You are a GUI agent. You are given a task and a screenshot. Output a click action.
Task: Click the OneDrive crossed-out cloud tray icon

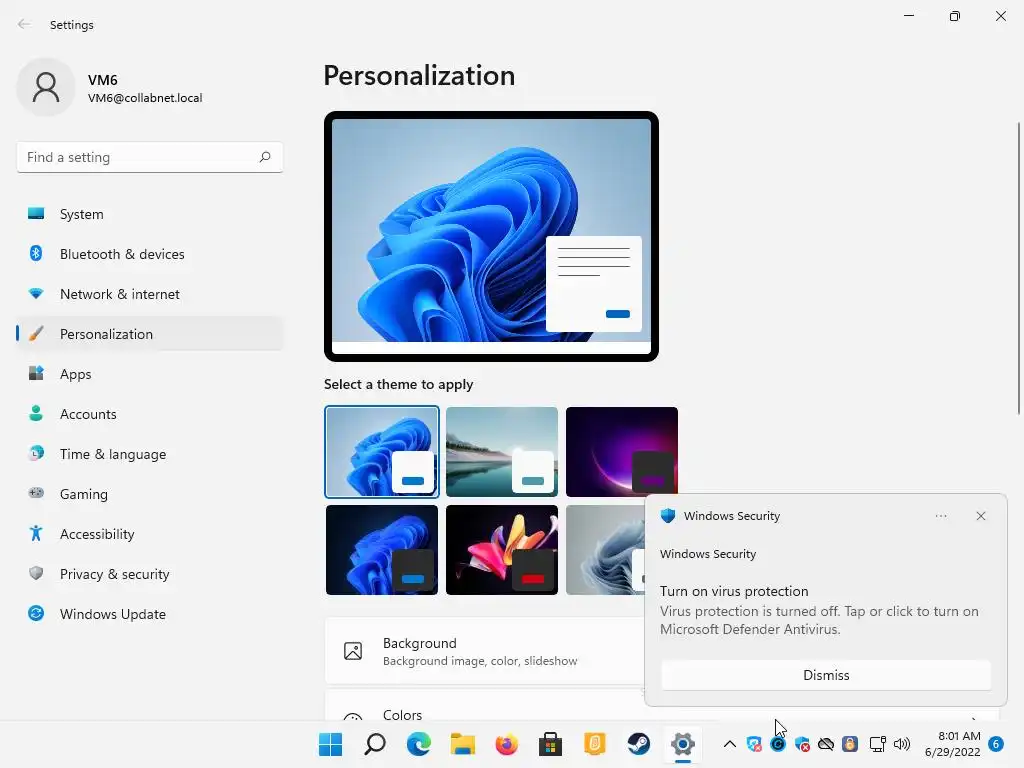(826, 744)
